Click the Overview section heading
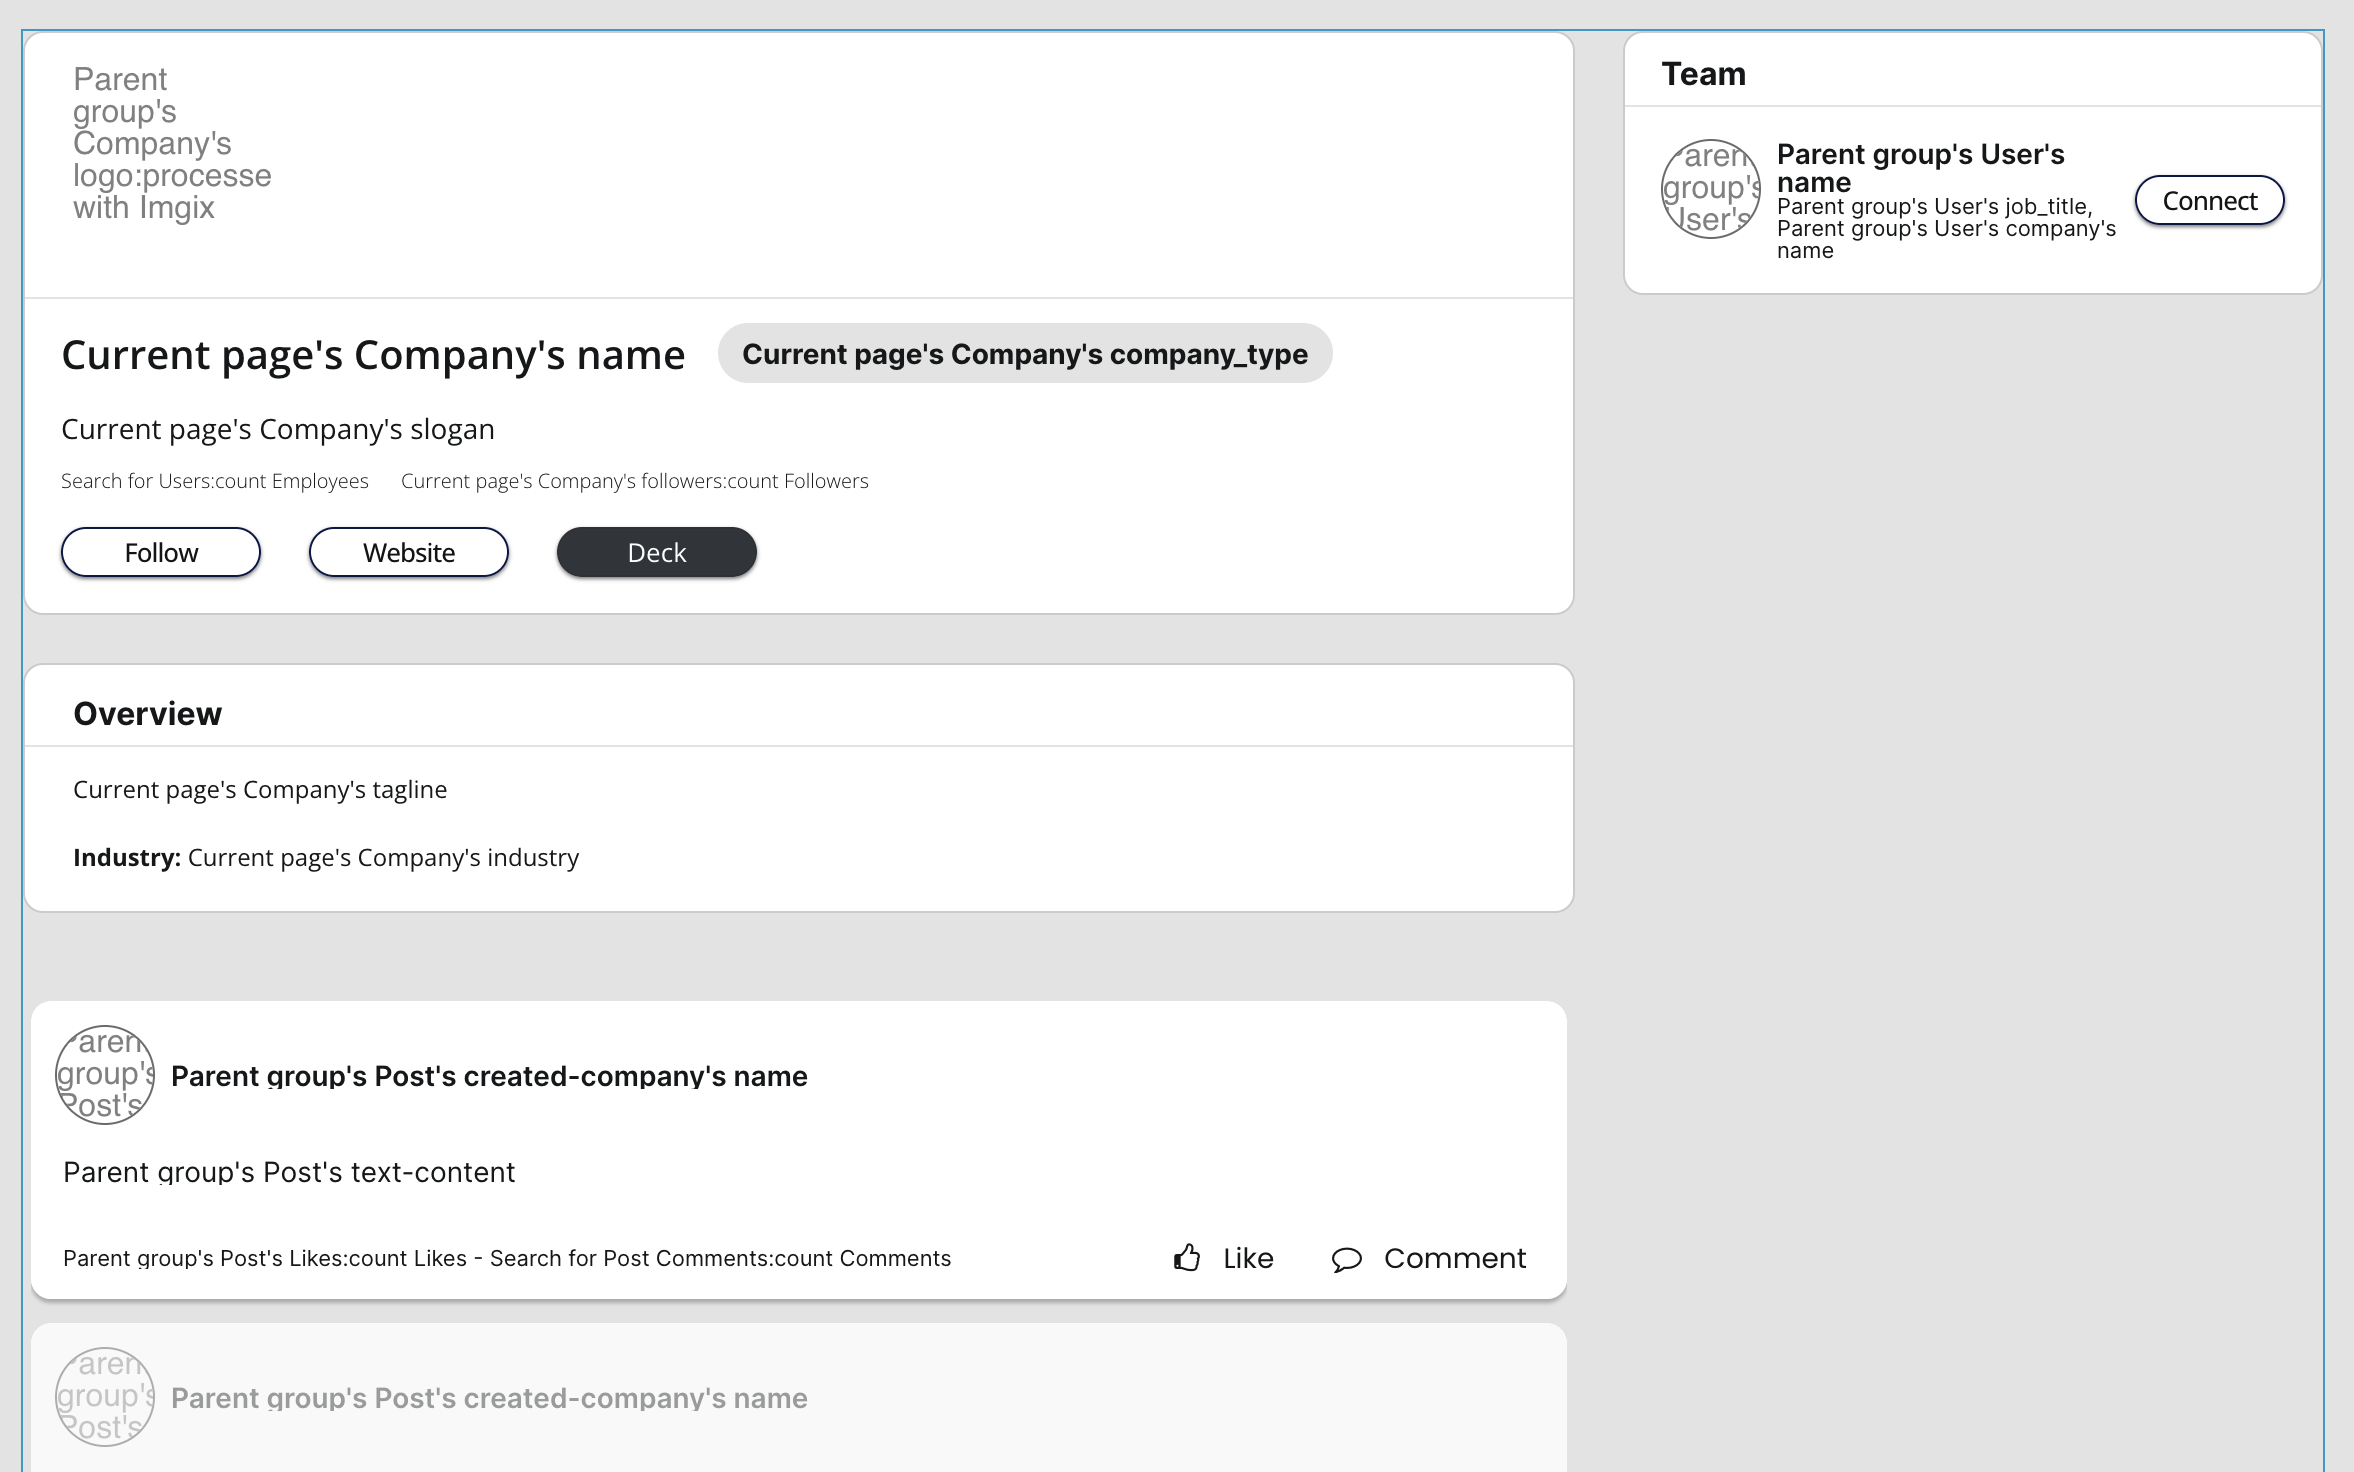Image resolution: width=2354 pixels, height=1472 pixels. point(148,714)
